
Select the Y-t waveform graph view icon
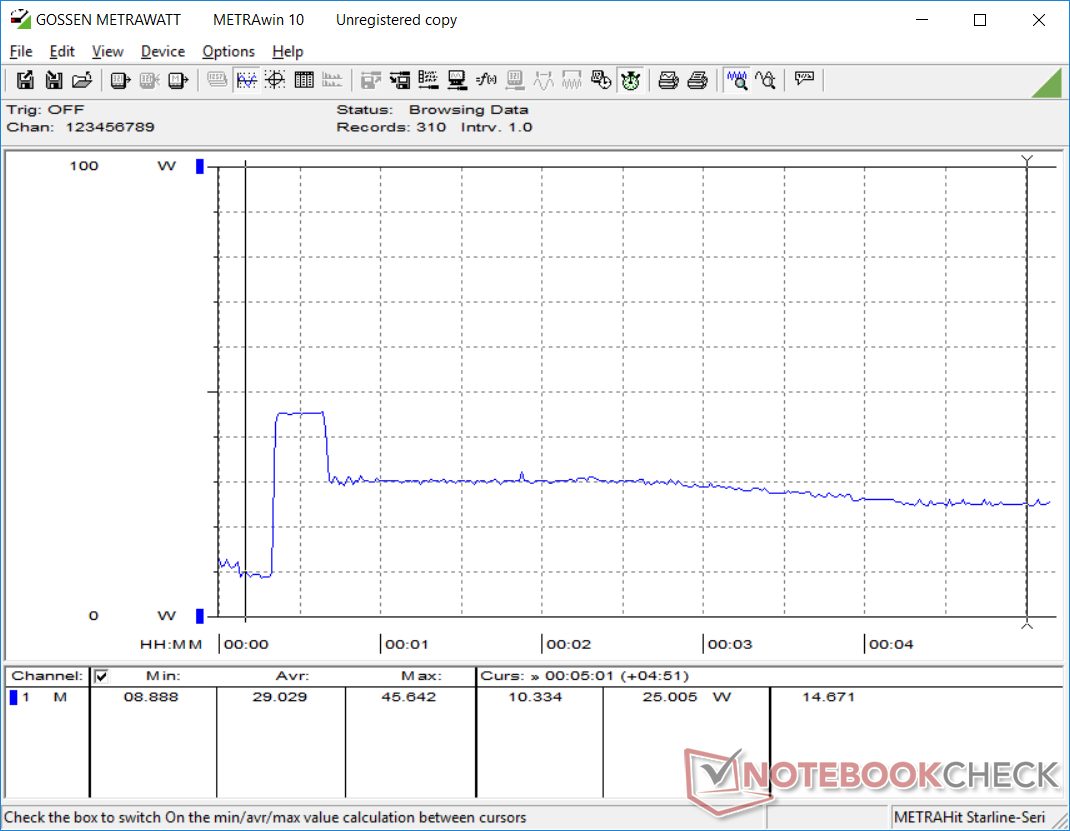tap(246, 80)
